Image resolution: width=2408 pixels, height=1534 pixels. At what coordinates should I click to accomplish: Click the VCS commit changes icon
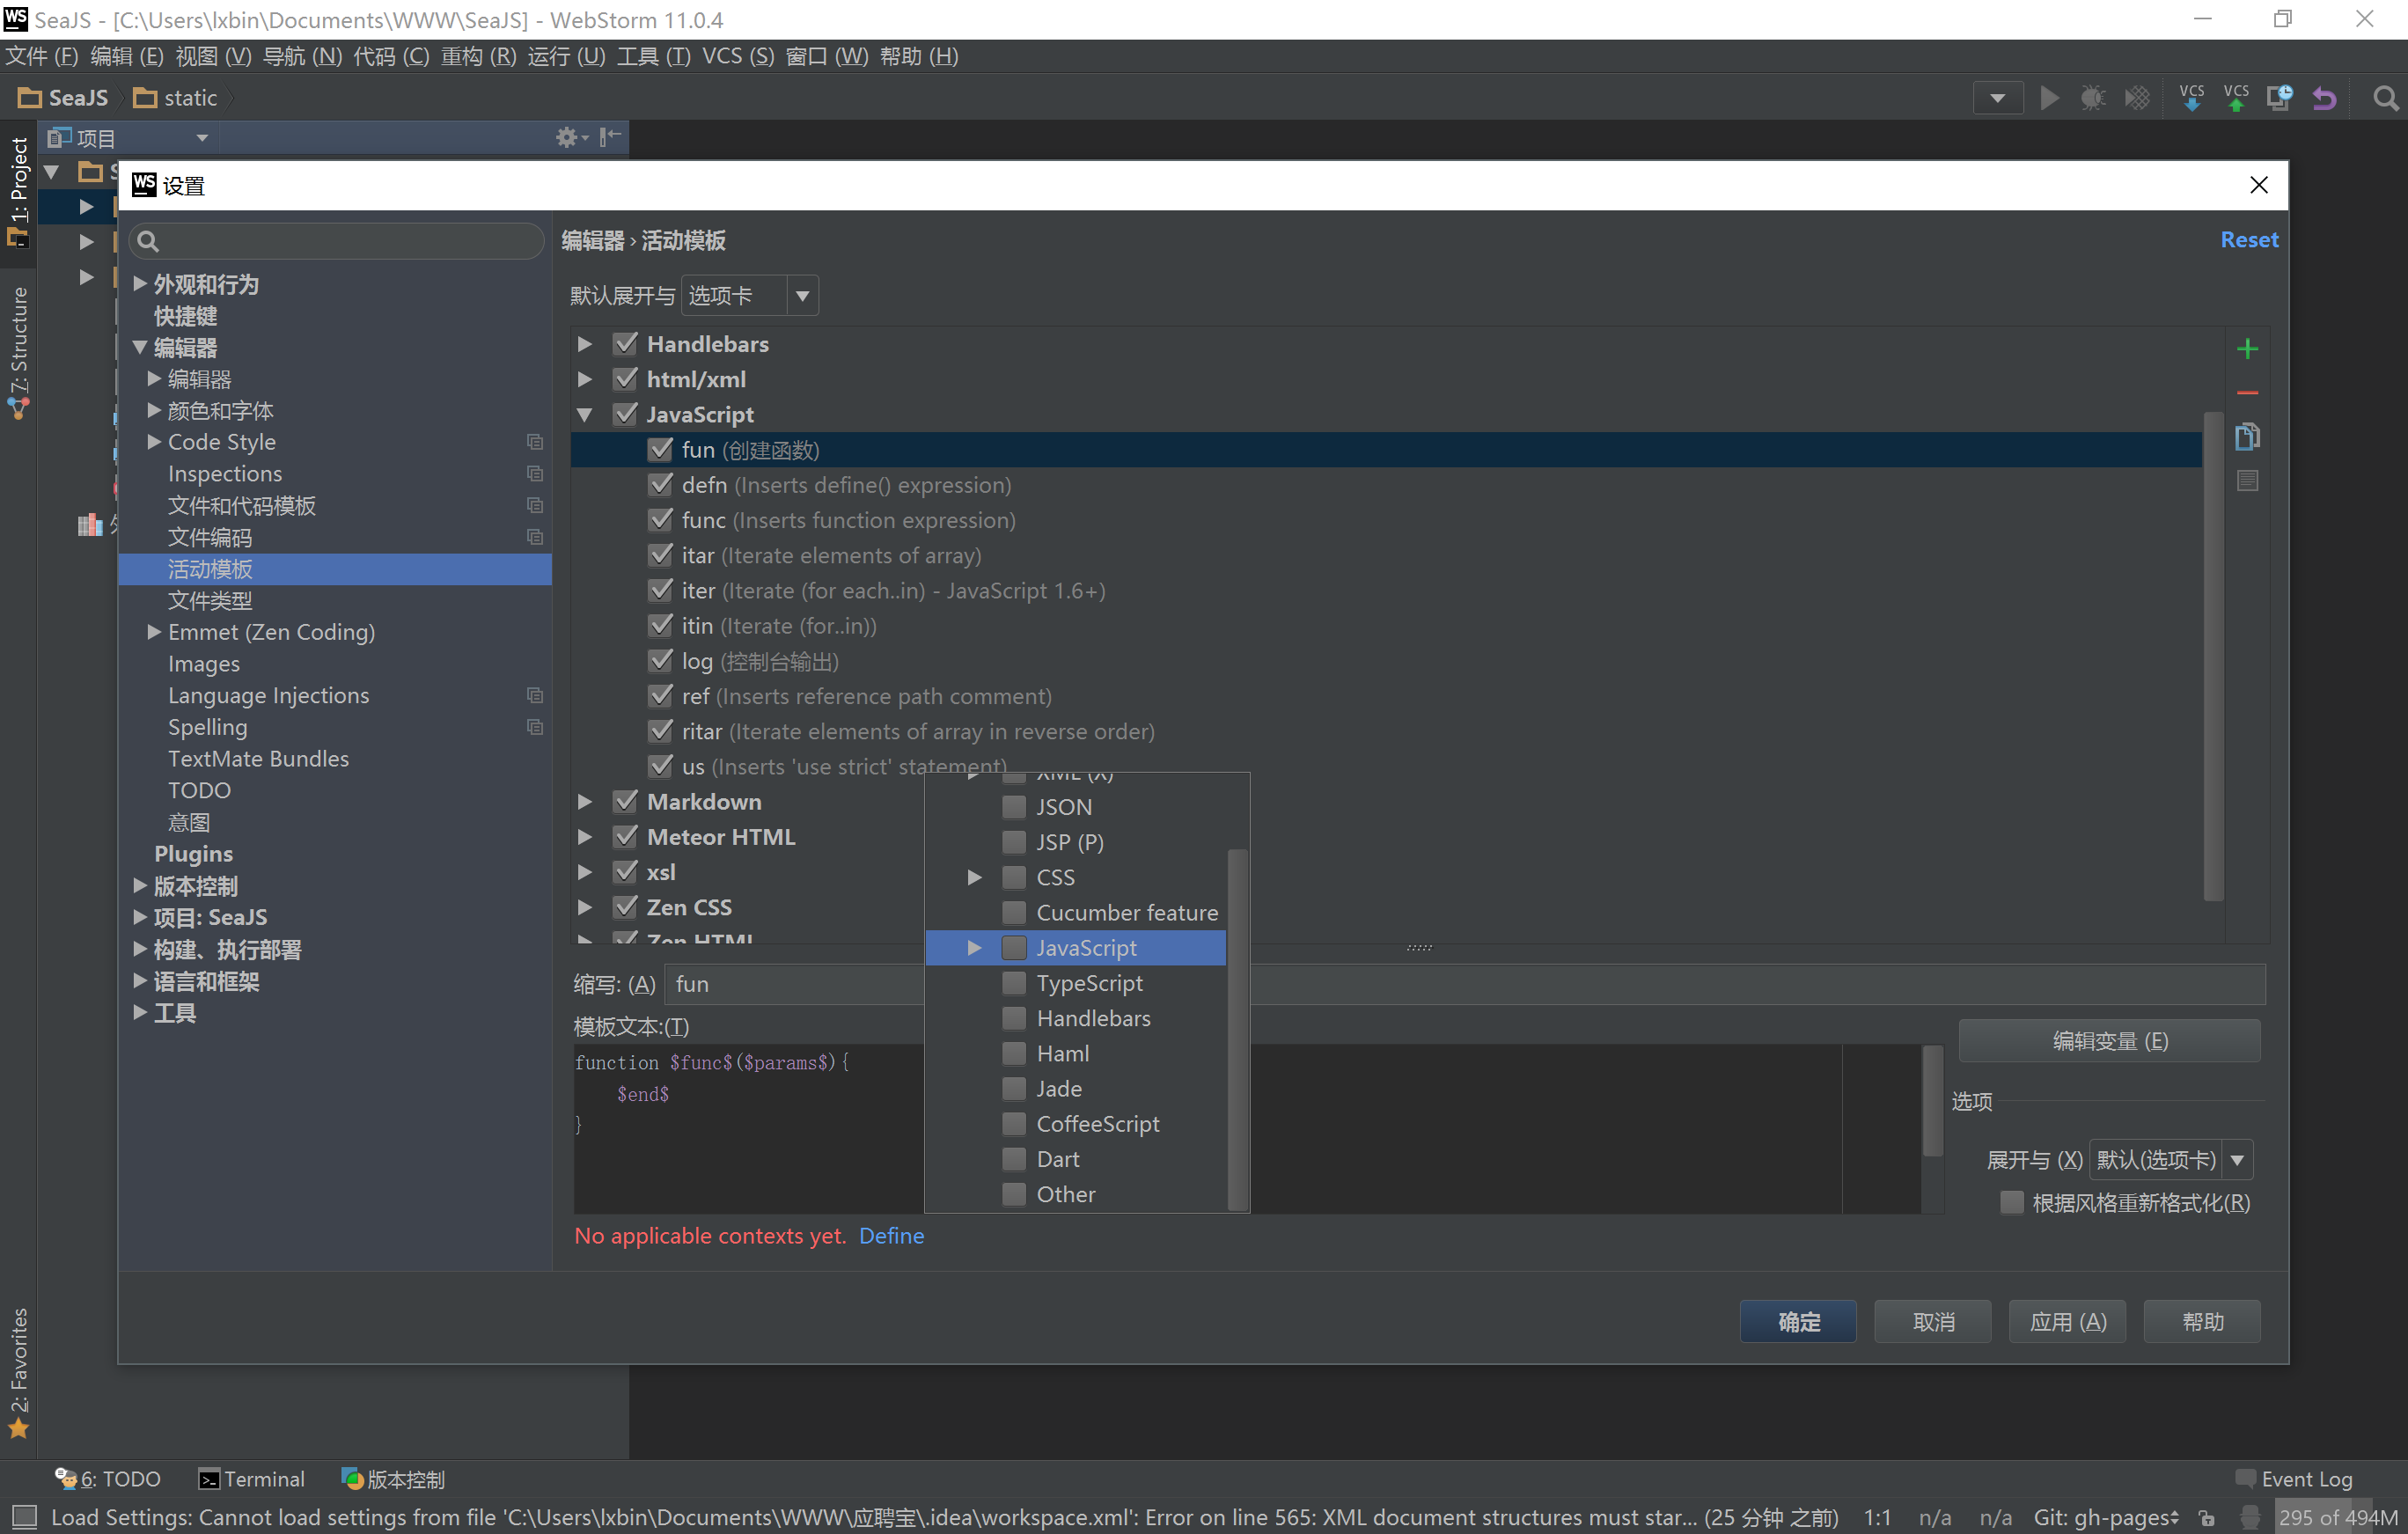pyautogui.click(x=2236, y=98)
